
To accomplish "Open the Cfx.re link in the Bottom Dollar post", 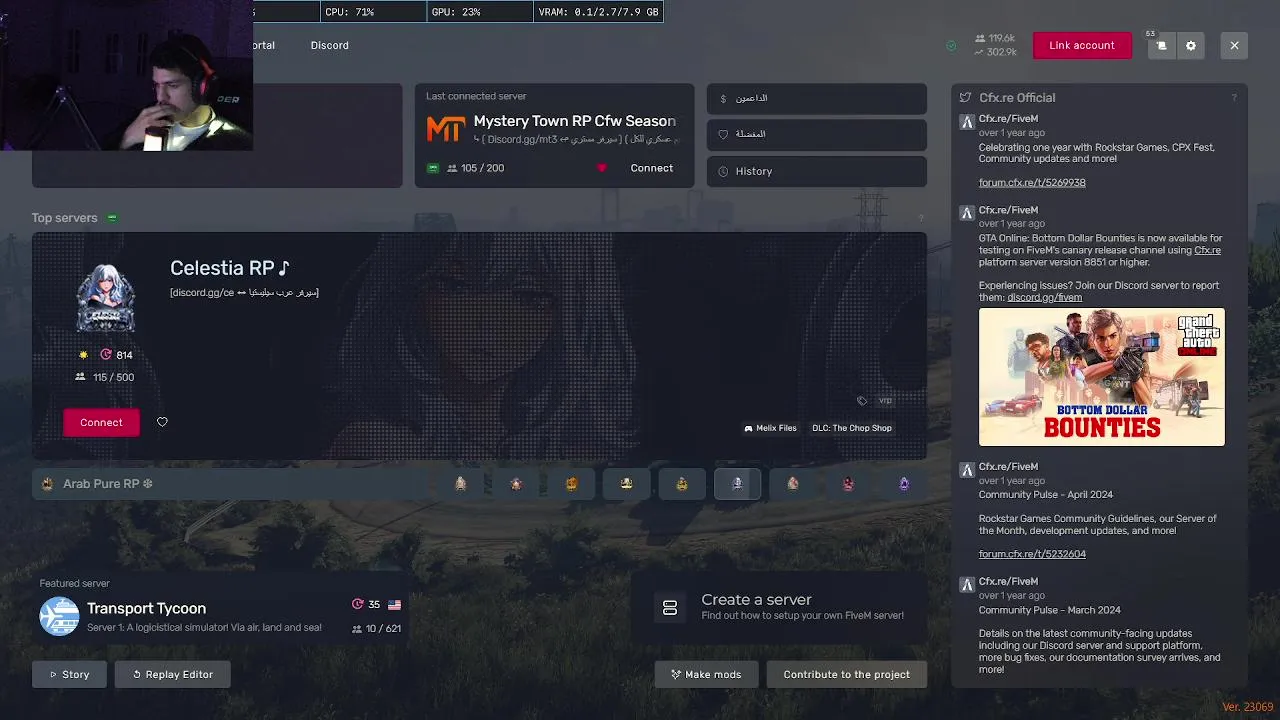I will 1207,250.
